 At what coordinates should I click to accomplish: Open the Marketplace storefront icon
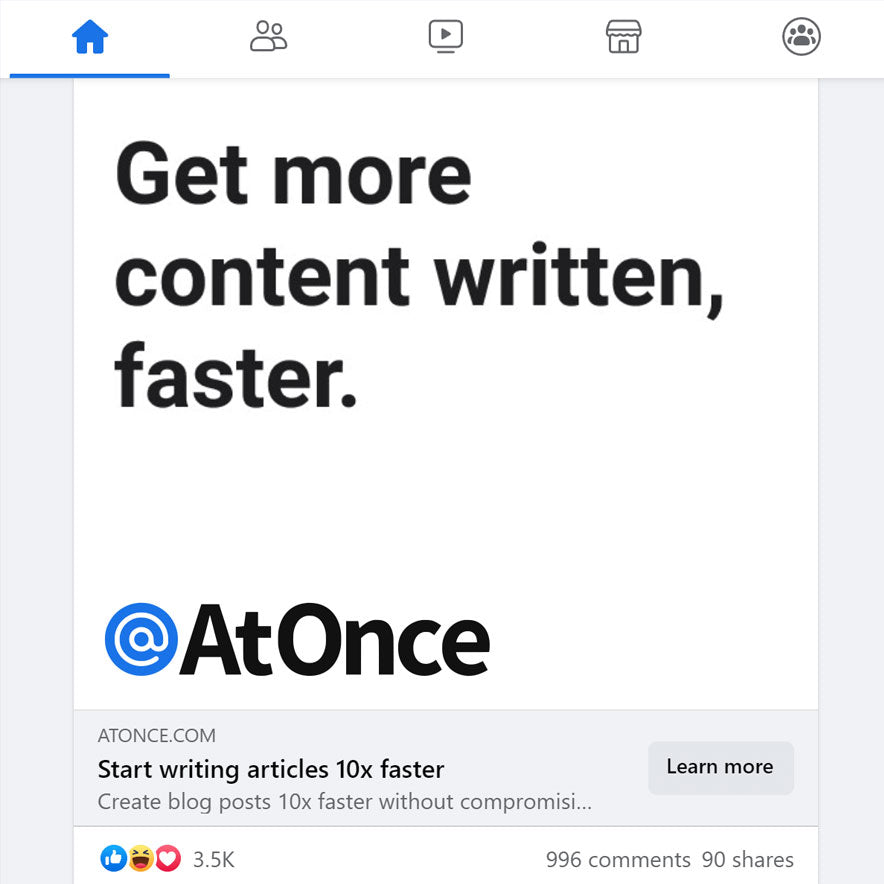[624, 37]
